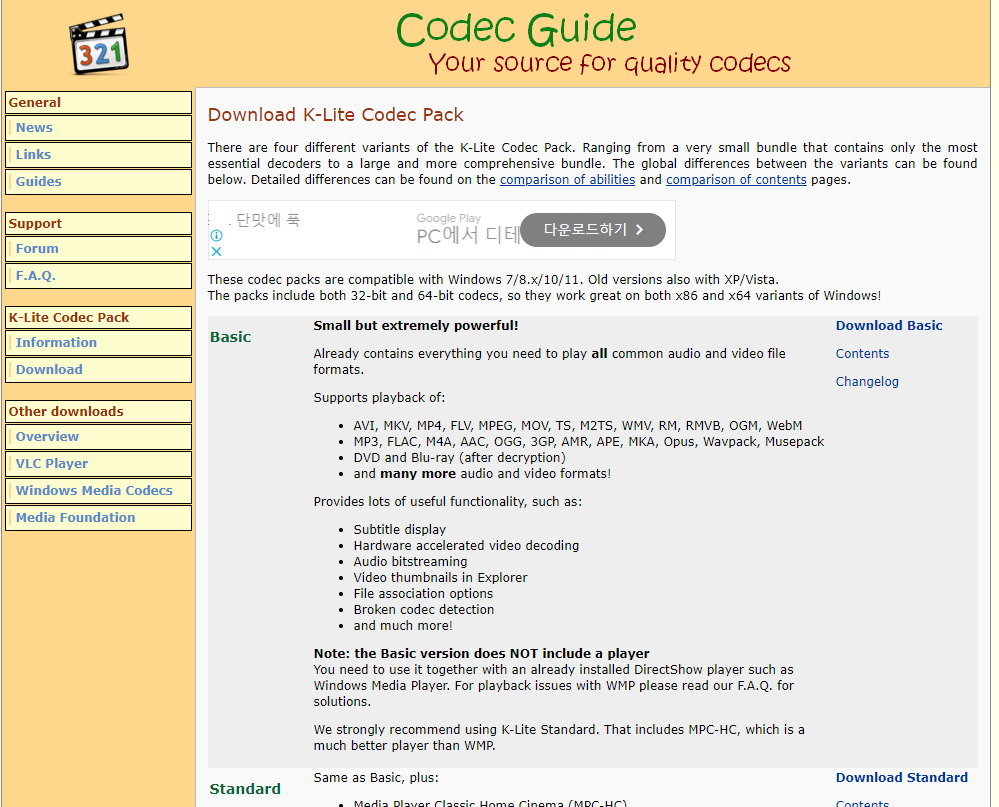Screen dimensions: 999x807
Task: Click the Basic variant label
Action: 231,337
